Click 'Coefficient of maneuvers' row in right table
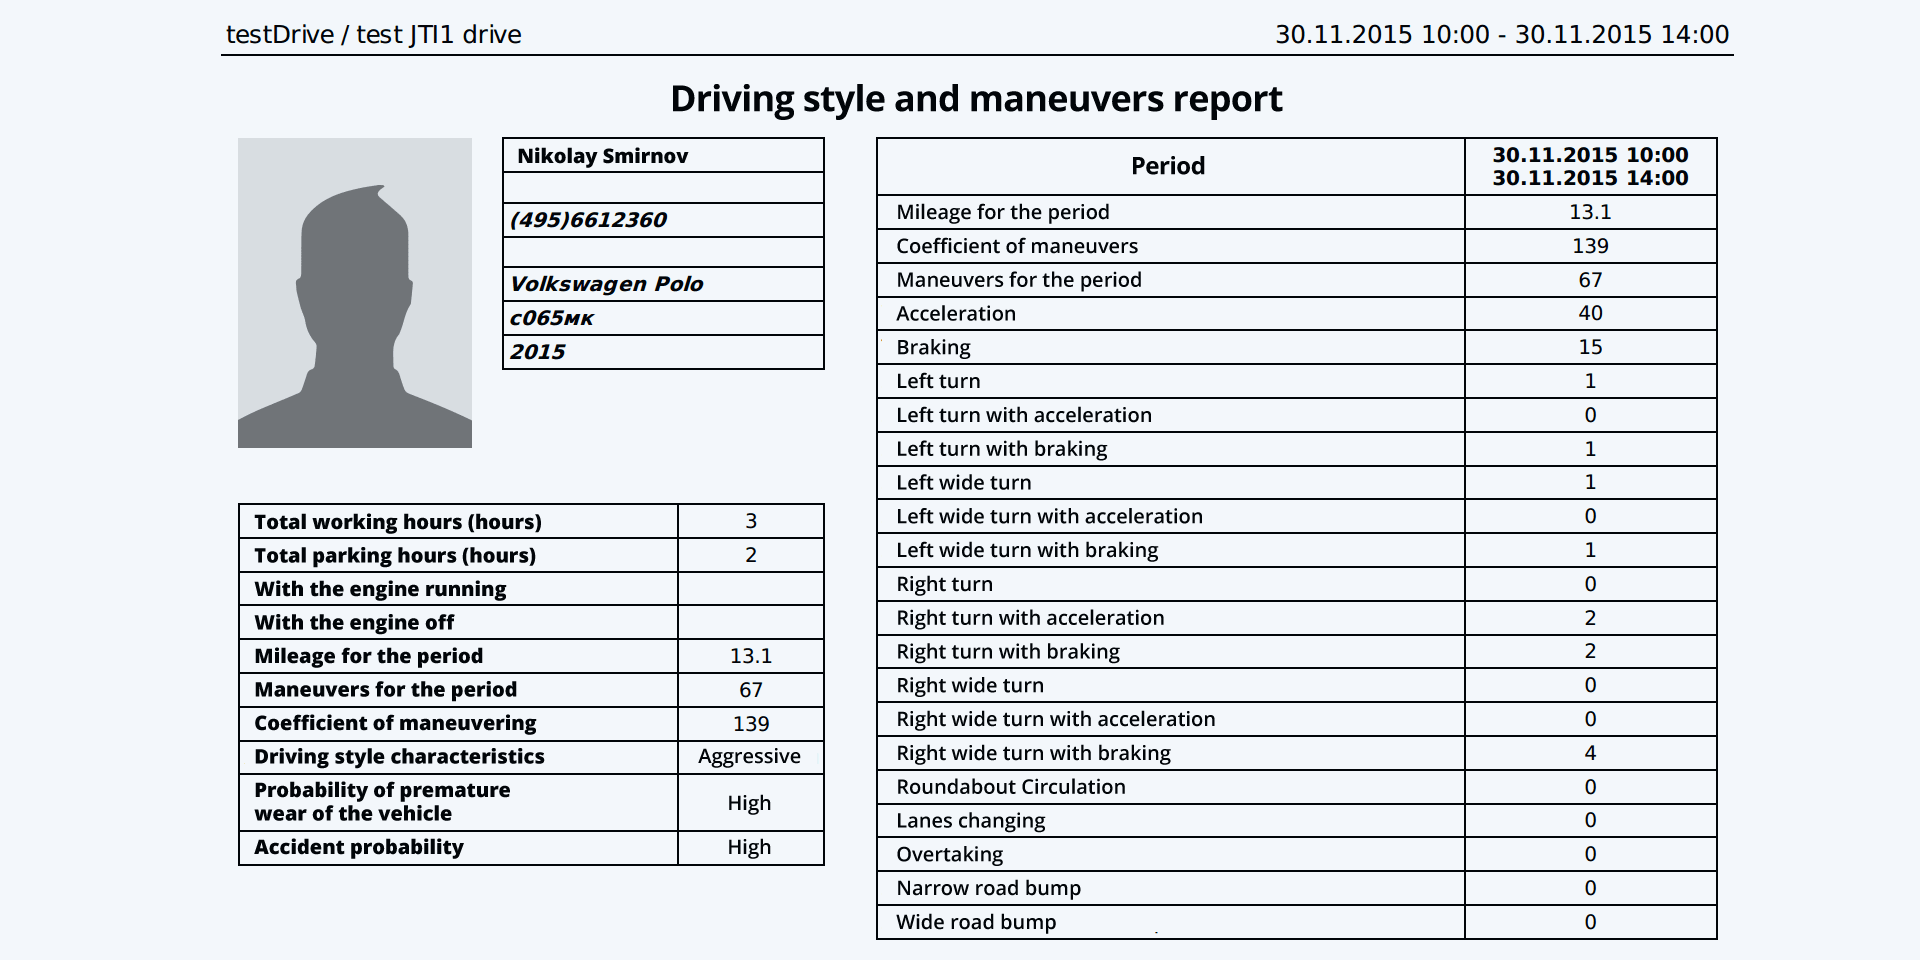 click(x=1296, y=246)
